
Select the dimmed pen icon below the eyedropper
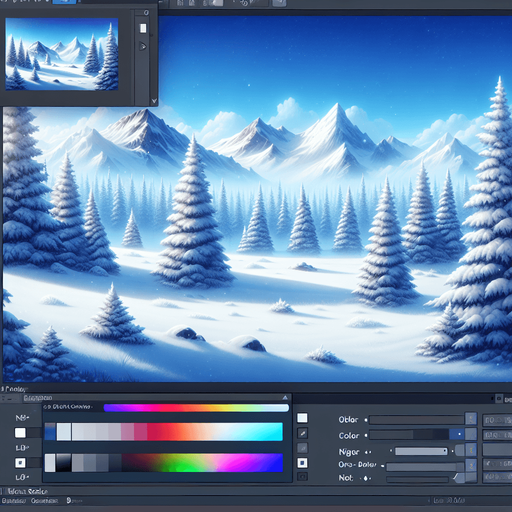point(302,448)
